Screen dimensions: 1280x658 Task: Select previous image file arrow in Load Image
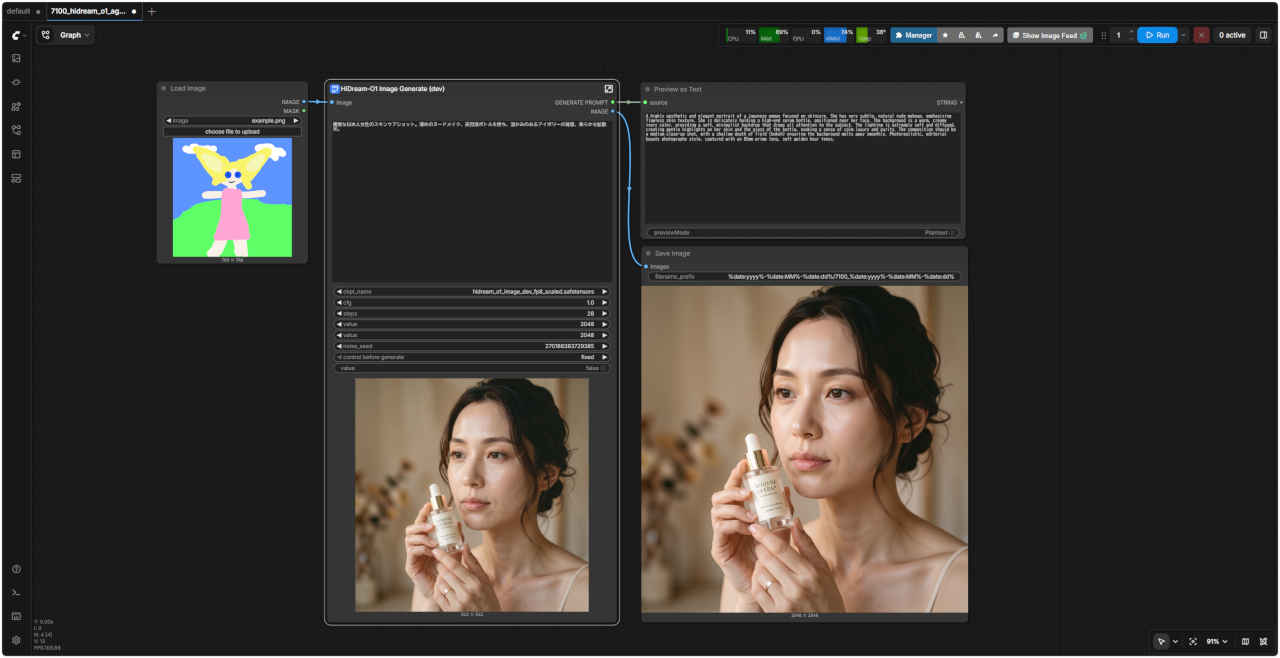coord(169,120)
